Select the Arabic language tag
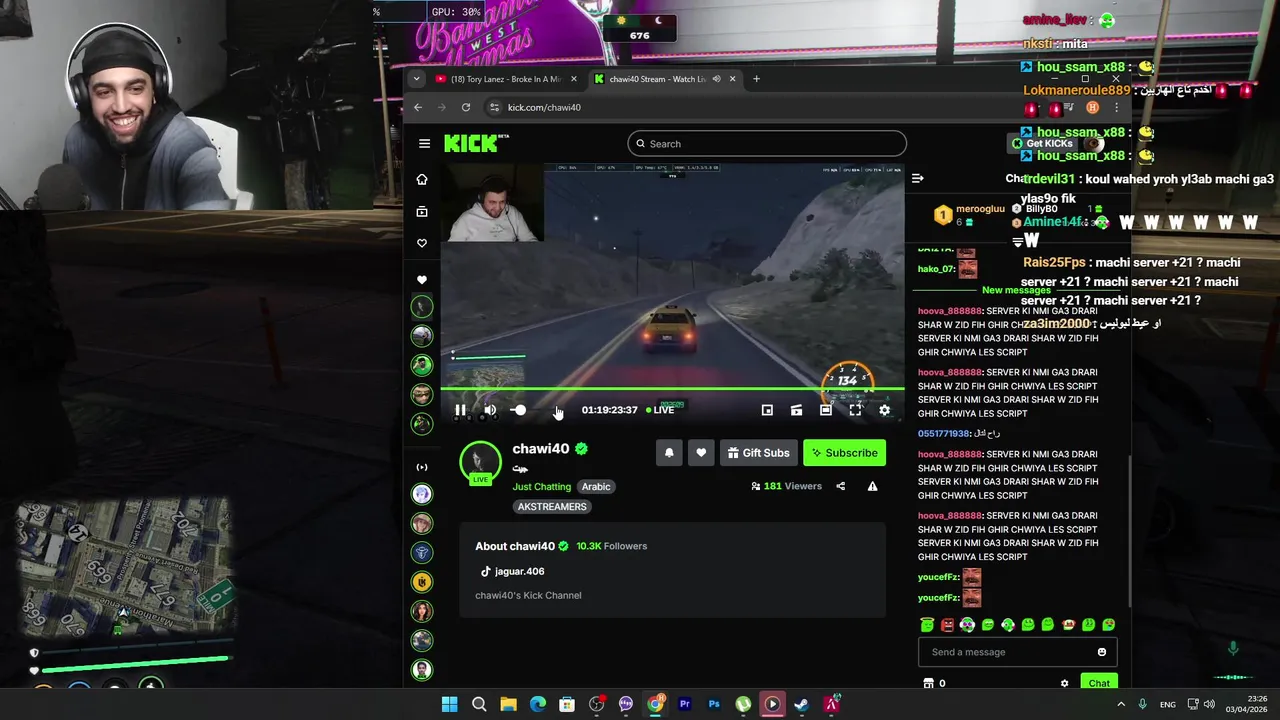Viewport: 1280px width, 720px height. pyautogui.click(x=596, y=487)
